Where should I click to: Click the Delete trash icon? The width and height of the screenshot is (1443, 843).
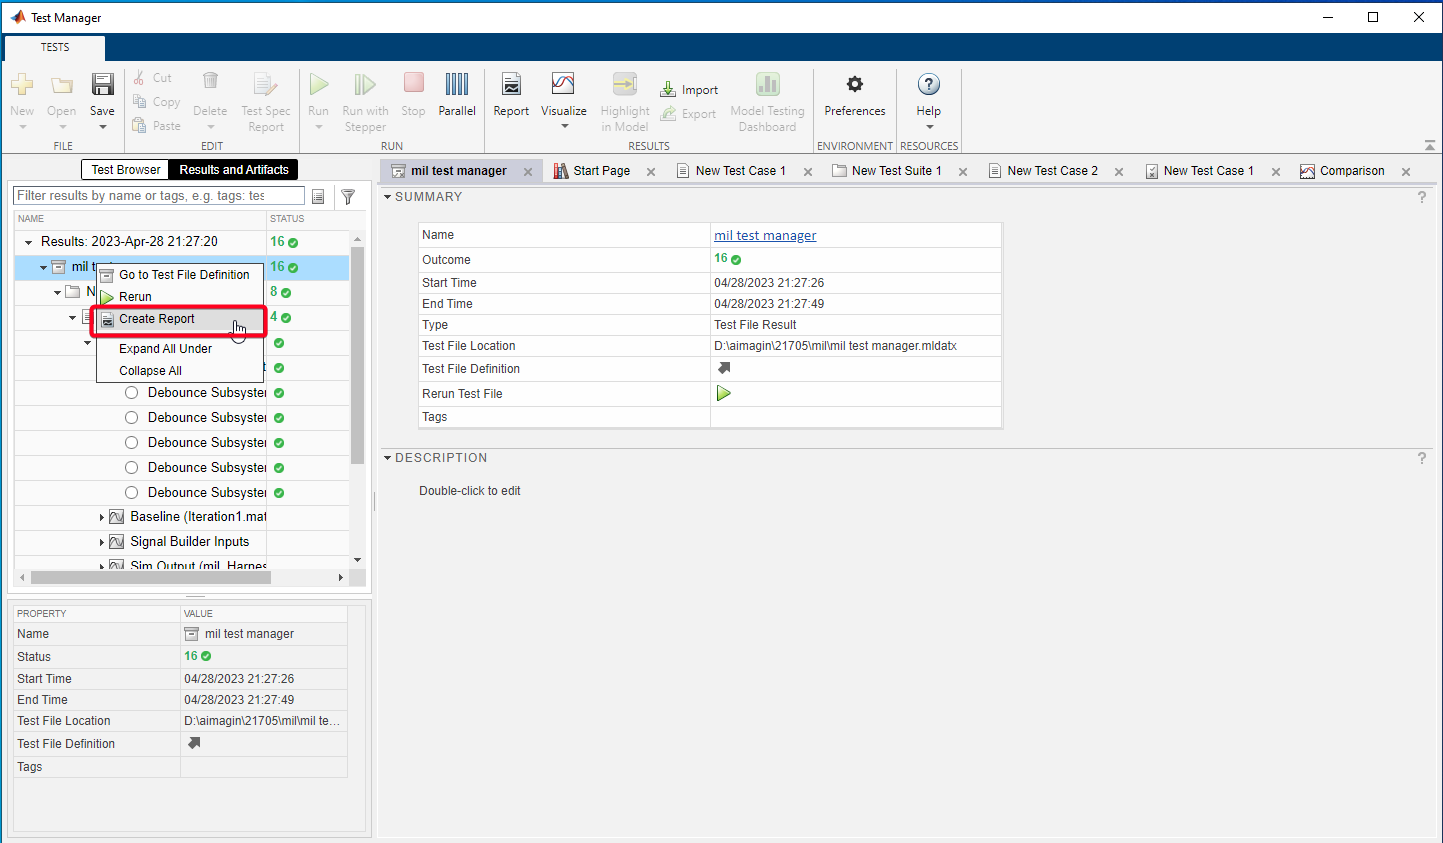click(x=210, y=82)
